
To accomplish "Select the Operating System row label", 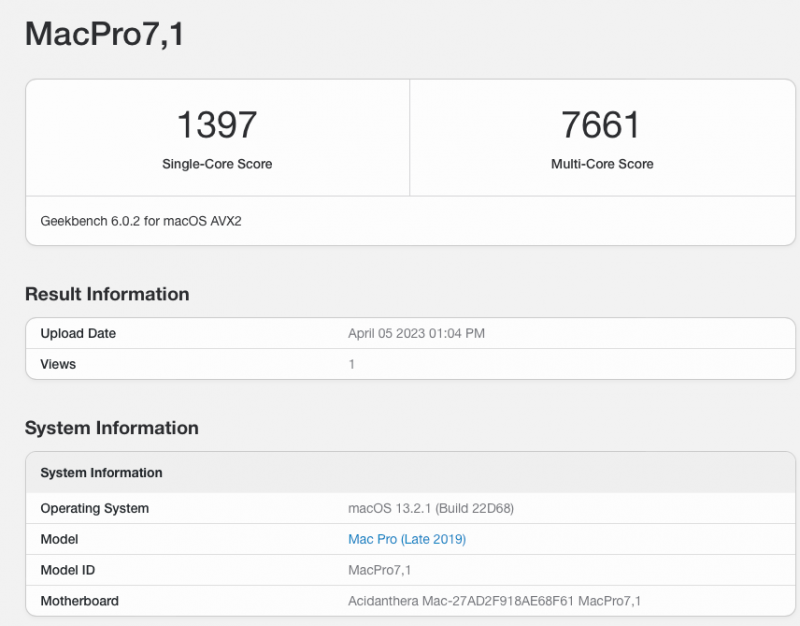I will (94, 508).
